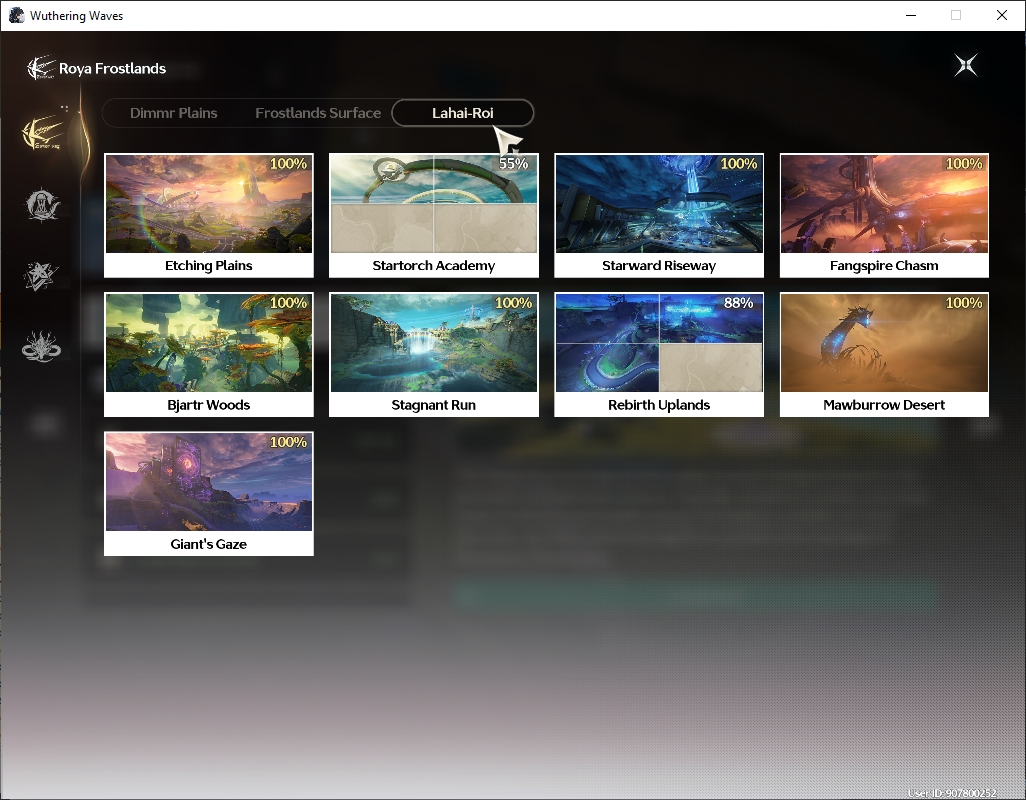Select the first winged emblem sidebar icon
Viewport: 1026px width, 800px height.
[43, 133]
